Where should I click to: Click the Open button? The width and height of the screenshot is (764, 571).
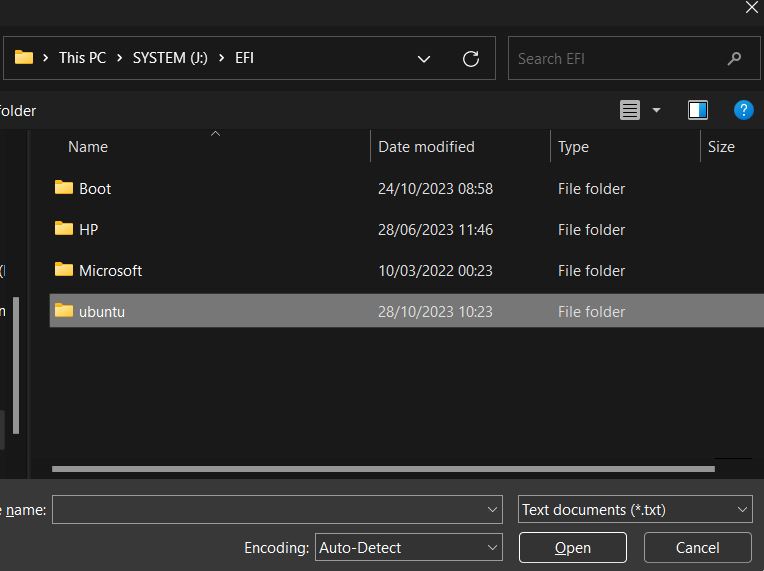573,548
